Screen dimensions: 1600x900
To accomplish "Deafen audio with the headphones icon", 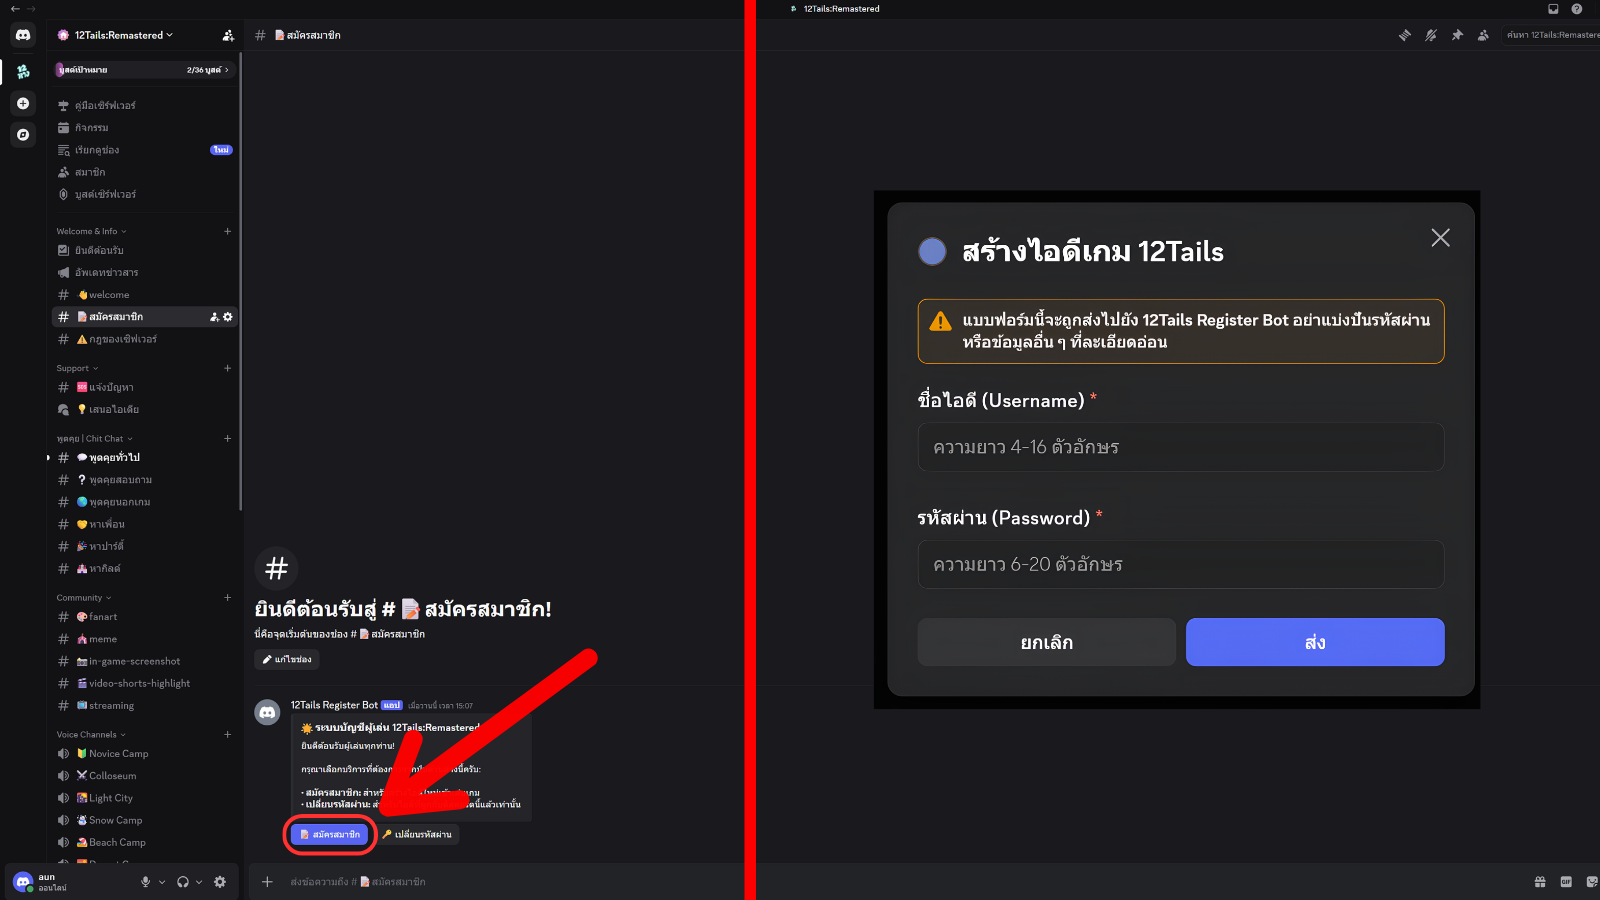I will point(183,882).
